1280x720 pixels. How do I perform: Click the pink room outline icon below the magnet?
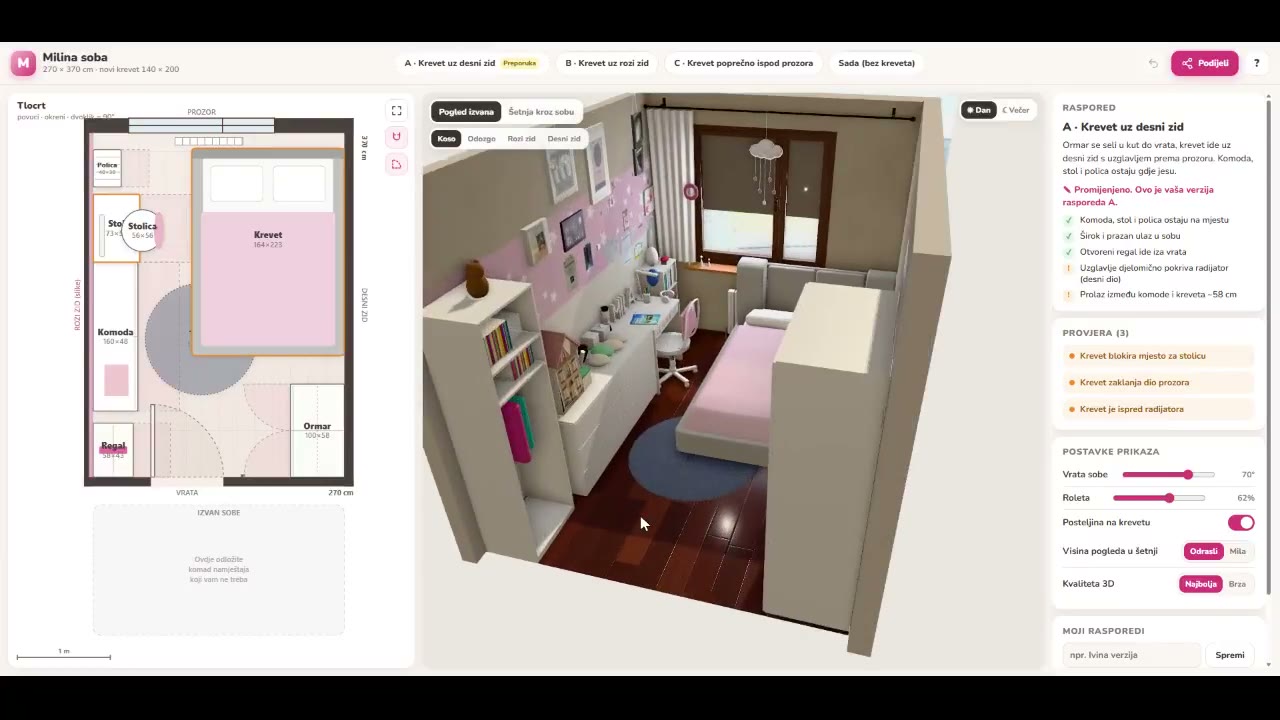397,164
